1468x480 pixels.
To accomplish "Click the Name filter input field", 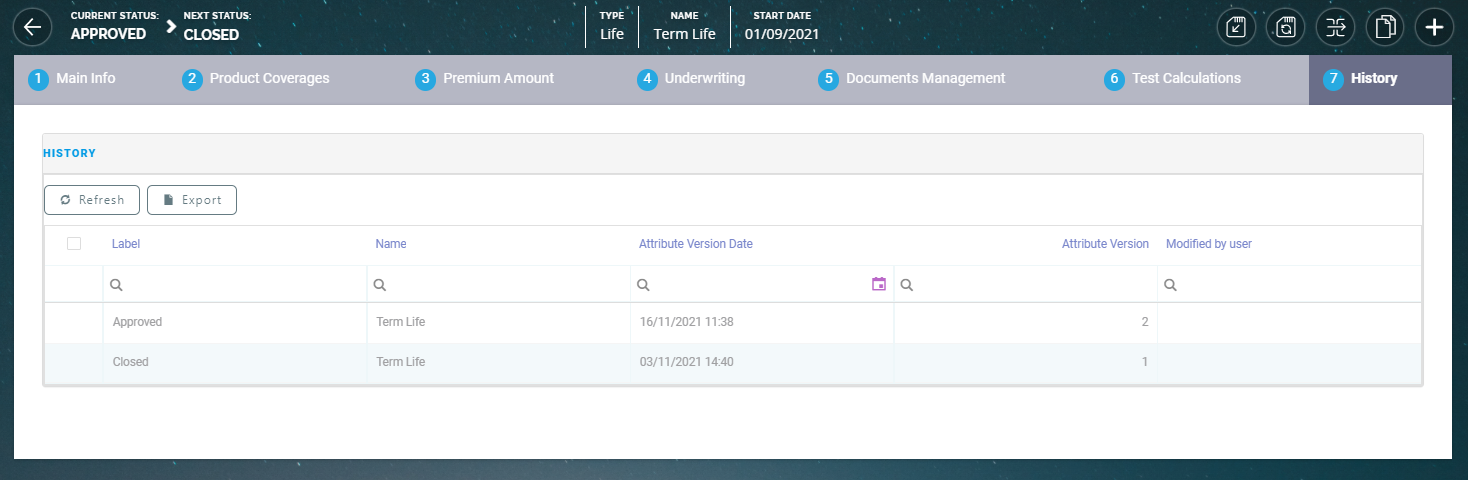I will click(x=505, y=285).
